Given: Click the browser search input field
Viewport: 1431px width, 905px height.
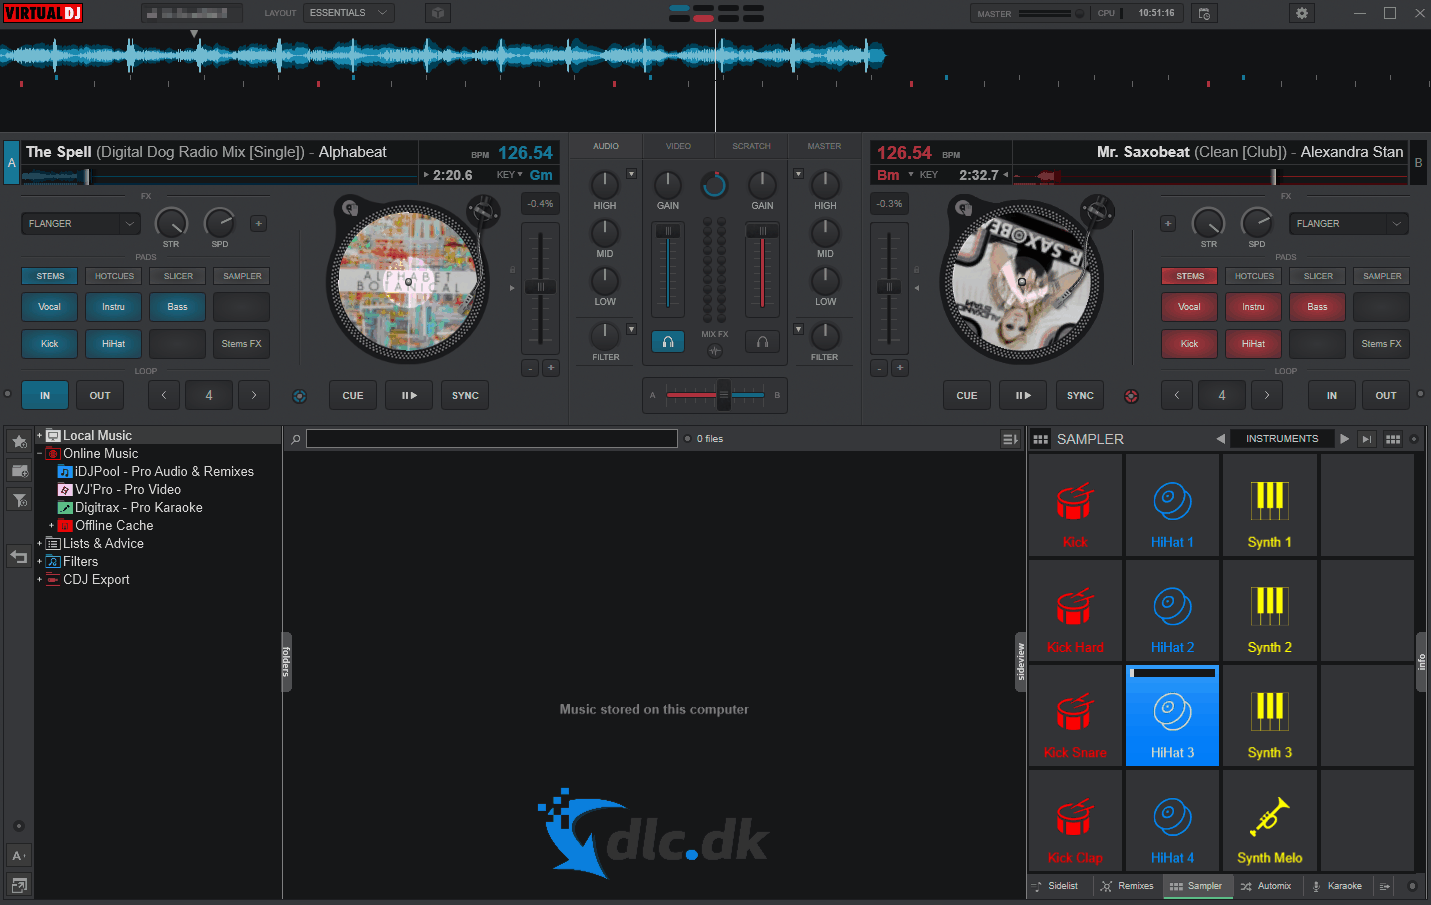Looking at the screenshot, I should [x=492, y=439].
